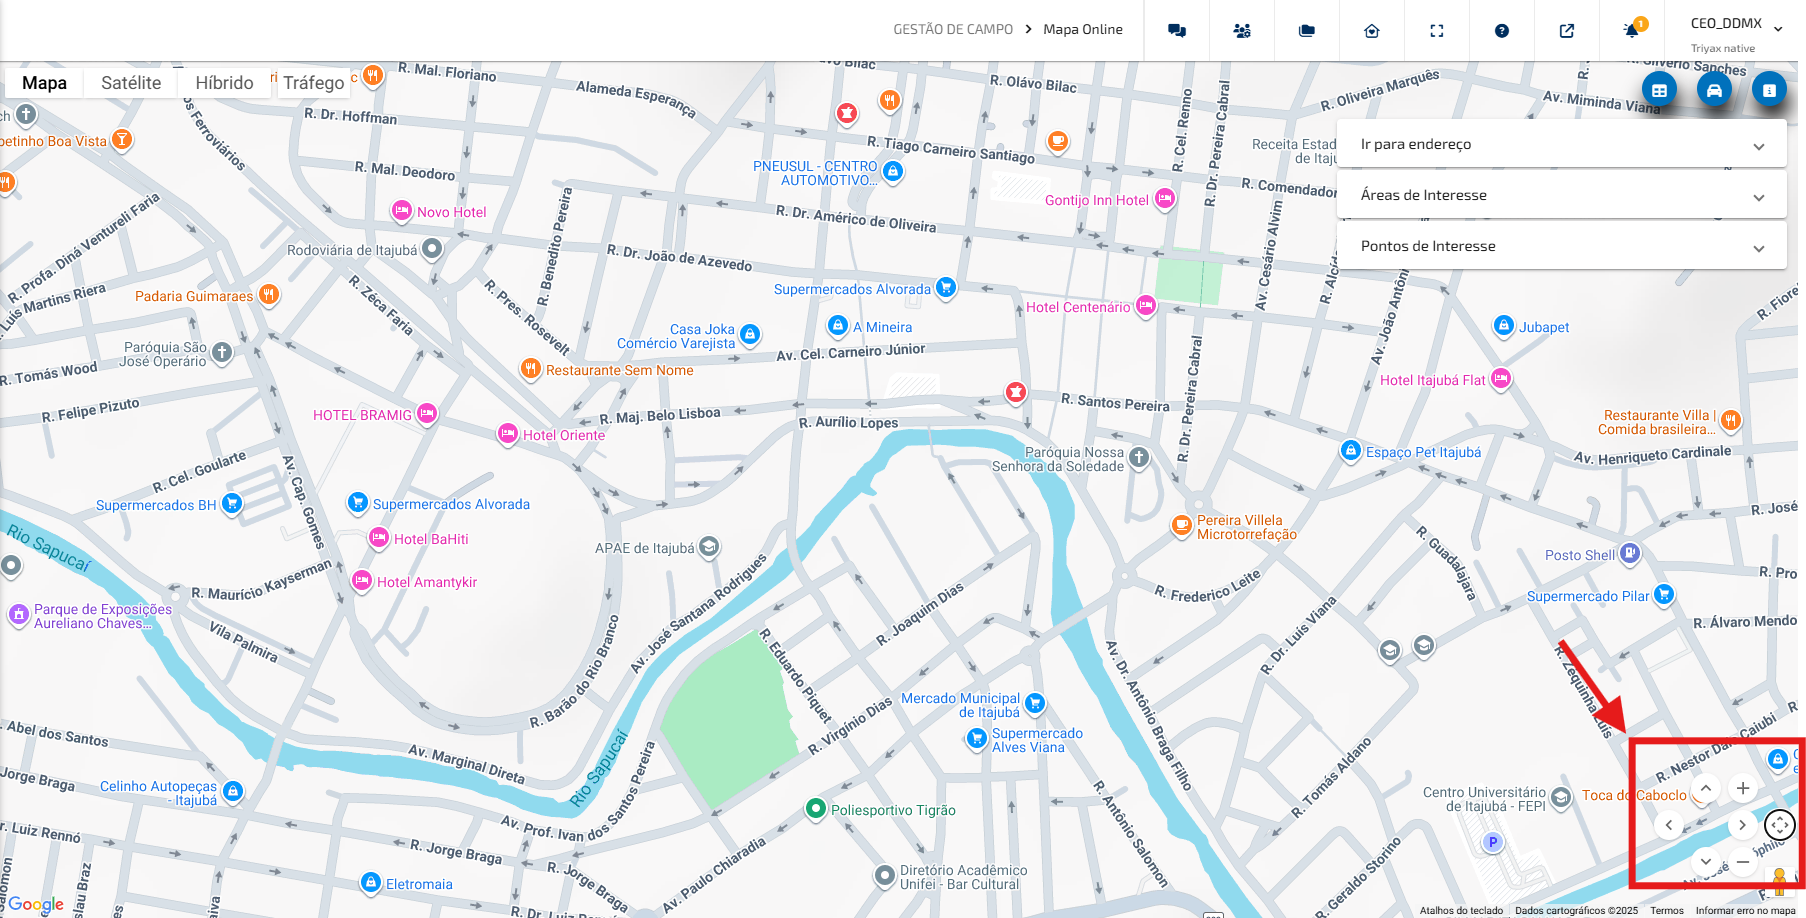Click the vehicle car round button
Screen dimensions: 1806x918
(x=1714, y=90)
